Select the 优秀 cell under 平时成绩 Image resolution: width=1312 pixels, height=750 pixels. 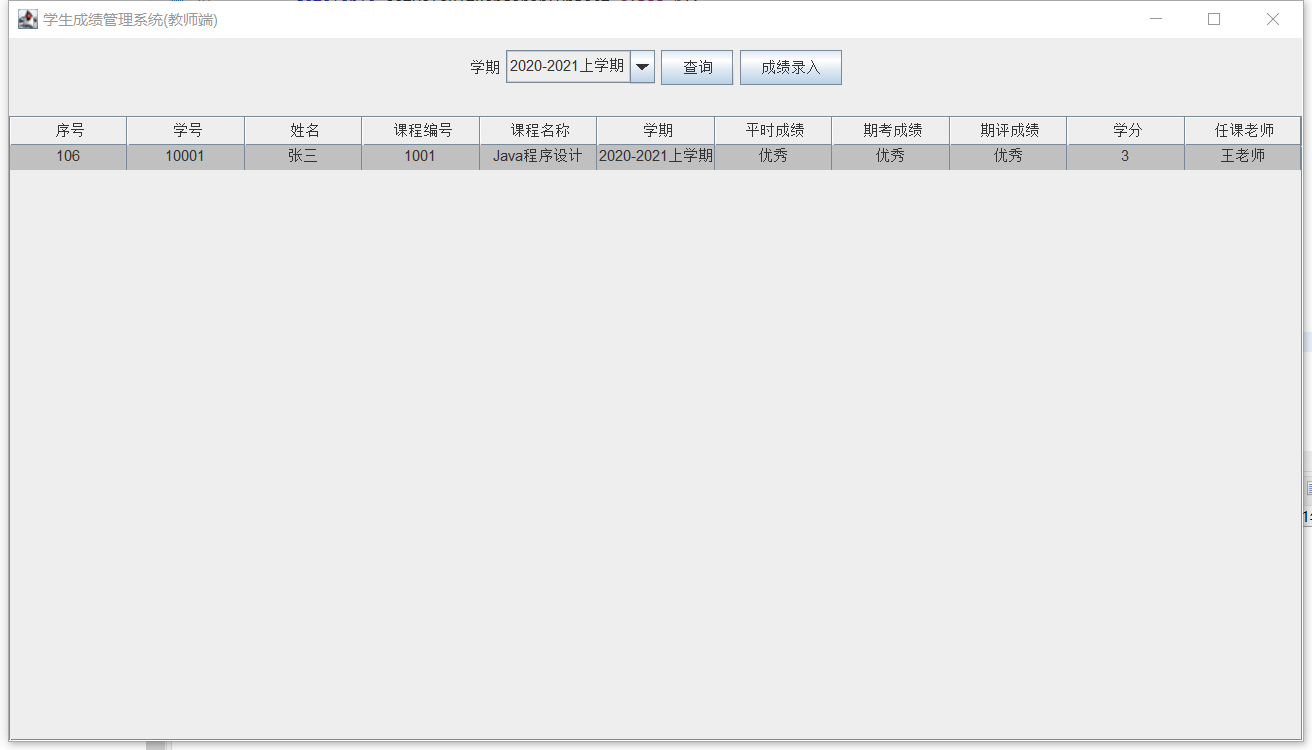[773, 157]
